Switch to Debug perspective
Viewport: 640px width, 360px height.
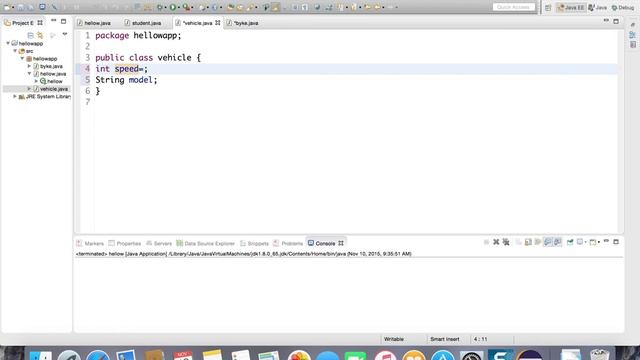click(623, 8)
